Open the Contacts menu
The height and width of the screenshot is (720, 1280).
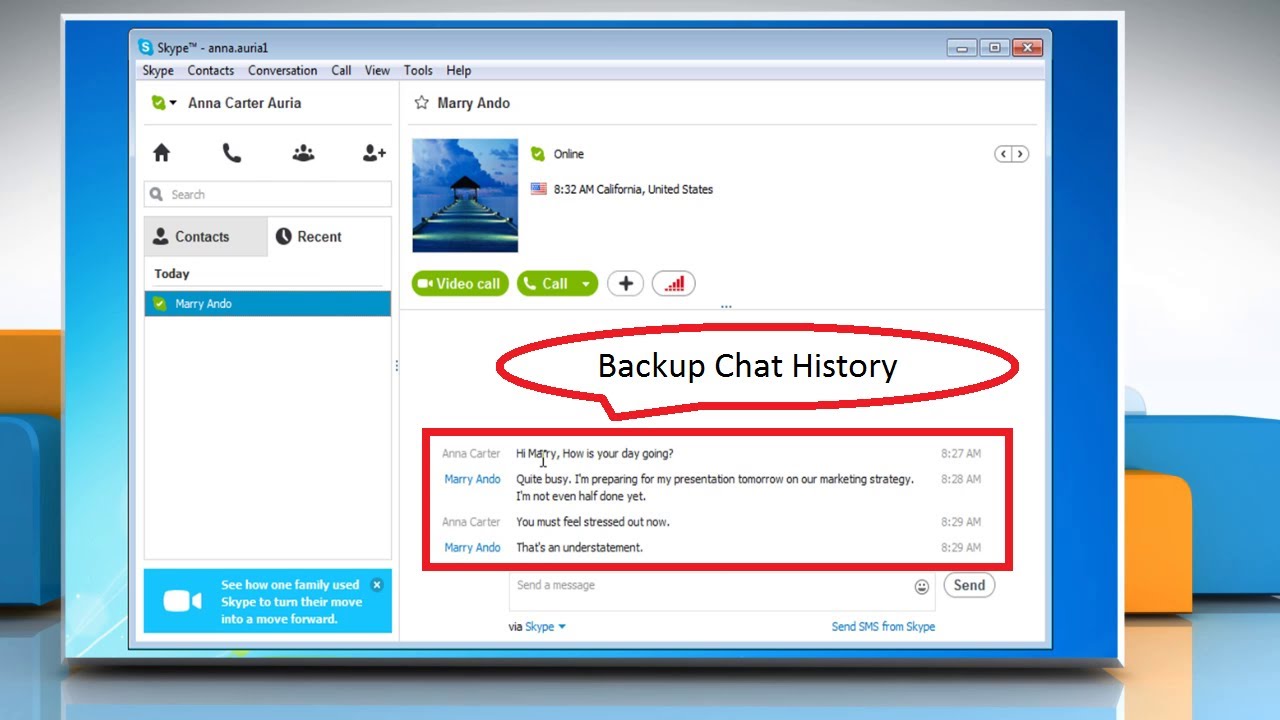tap(211, 71)
